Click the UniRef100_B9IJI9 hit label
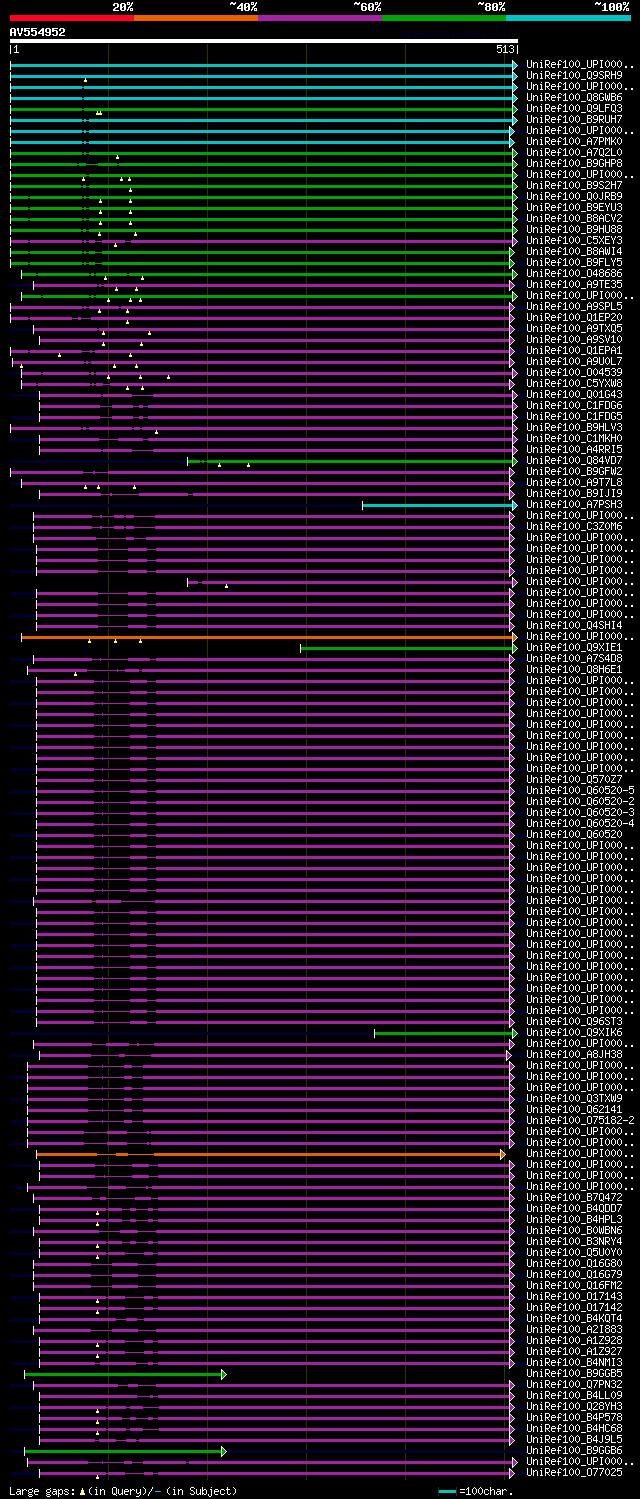 click(x=574, y=493)
